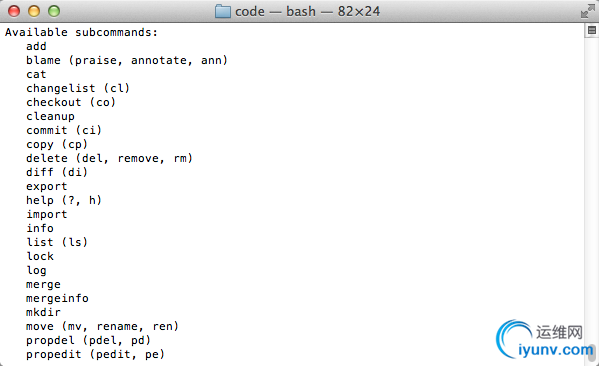Click the 'propedit (pedit, pe)' line
599x366 pixels.
96,354
